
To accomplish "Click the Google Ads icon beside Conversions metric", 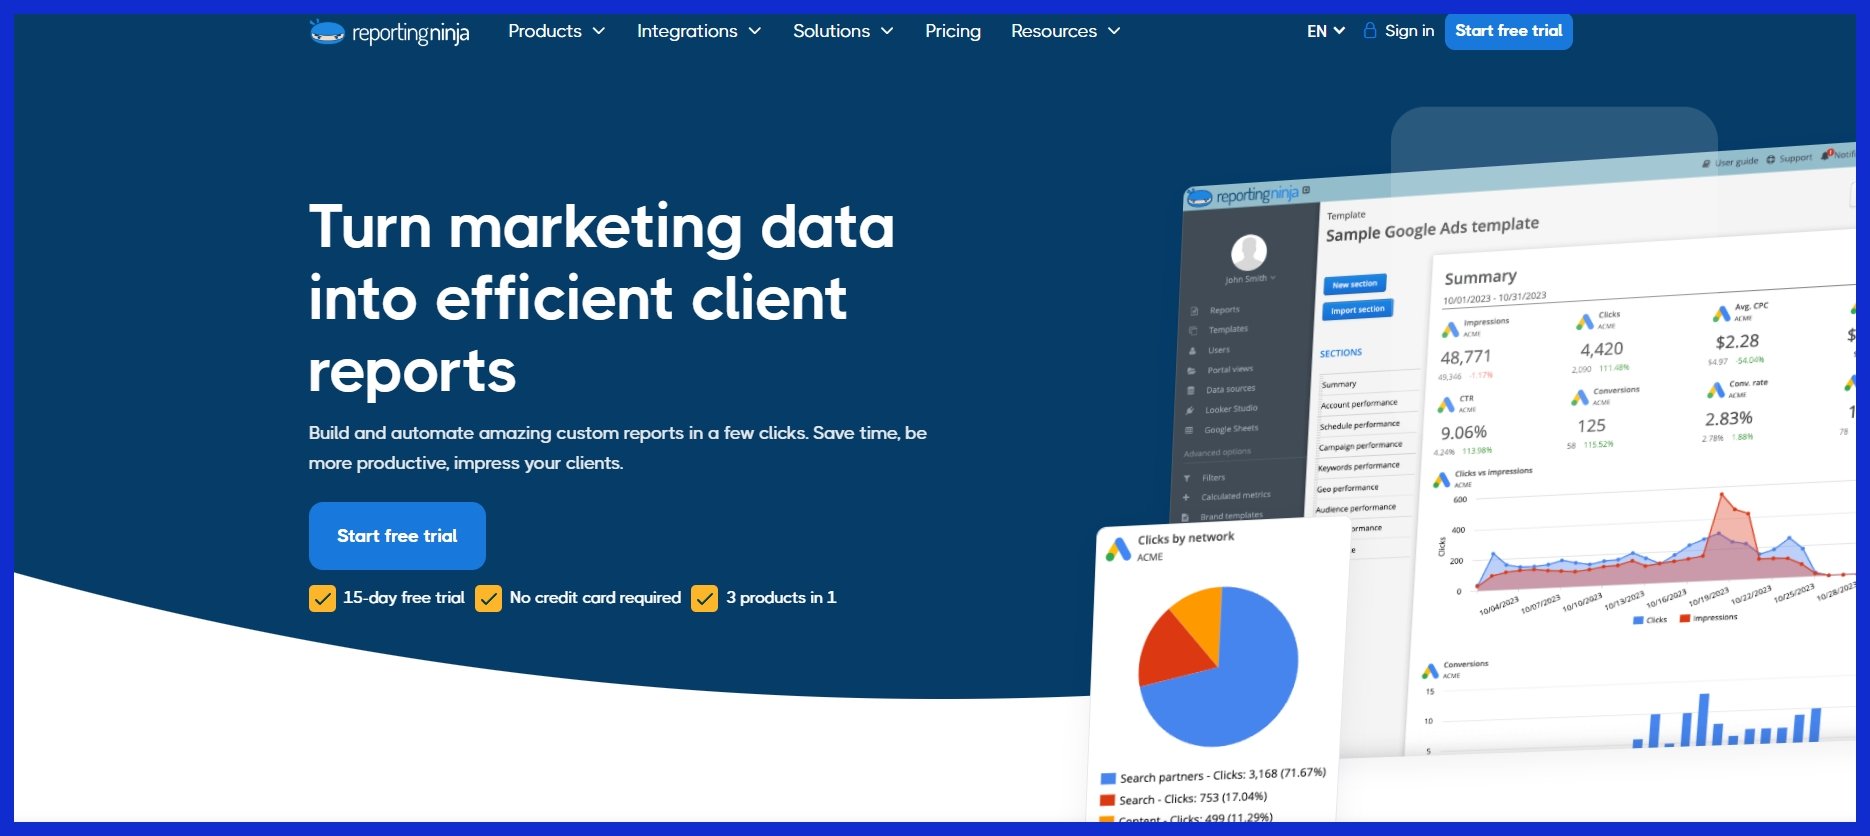I will tap(1580, 397).
